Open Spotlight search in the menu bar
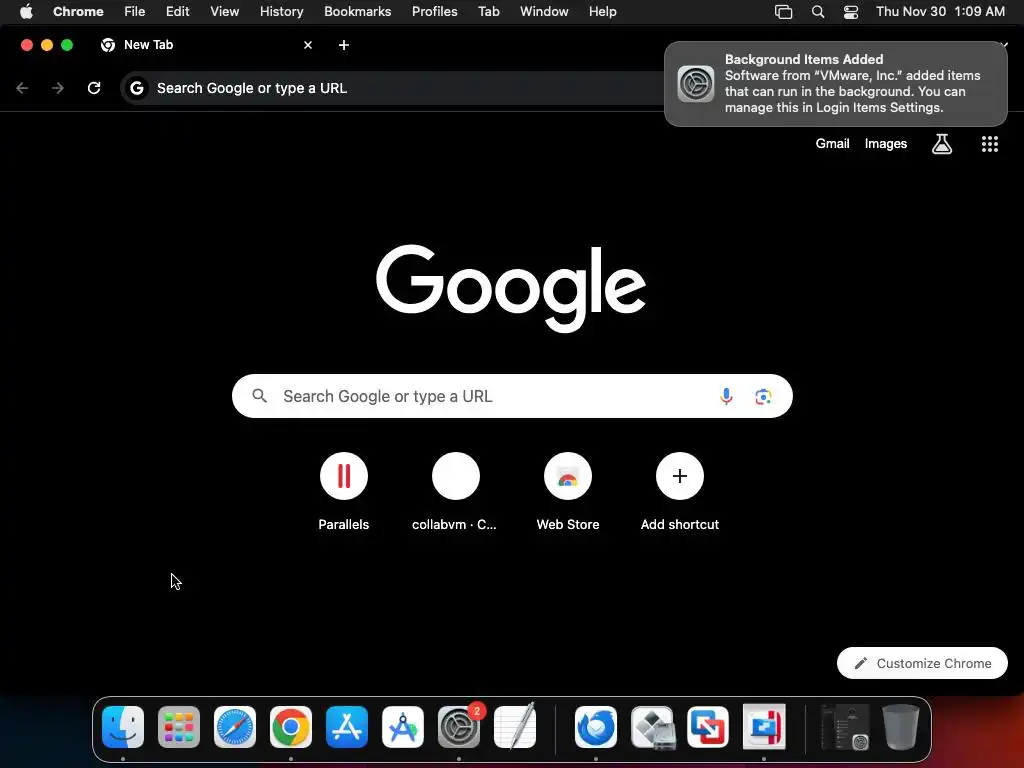 click(x=818, y=12)
